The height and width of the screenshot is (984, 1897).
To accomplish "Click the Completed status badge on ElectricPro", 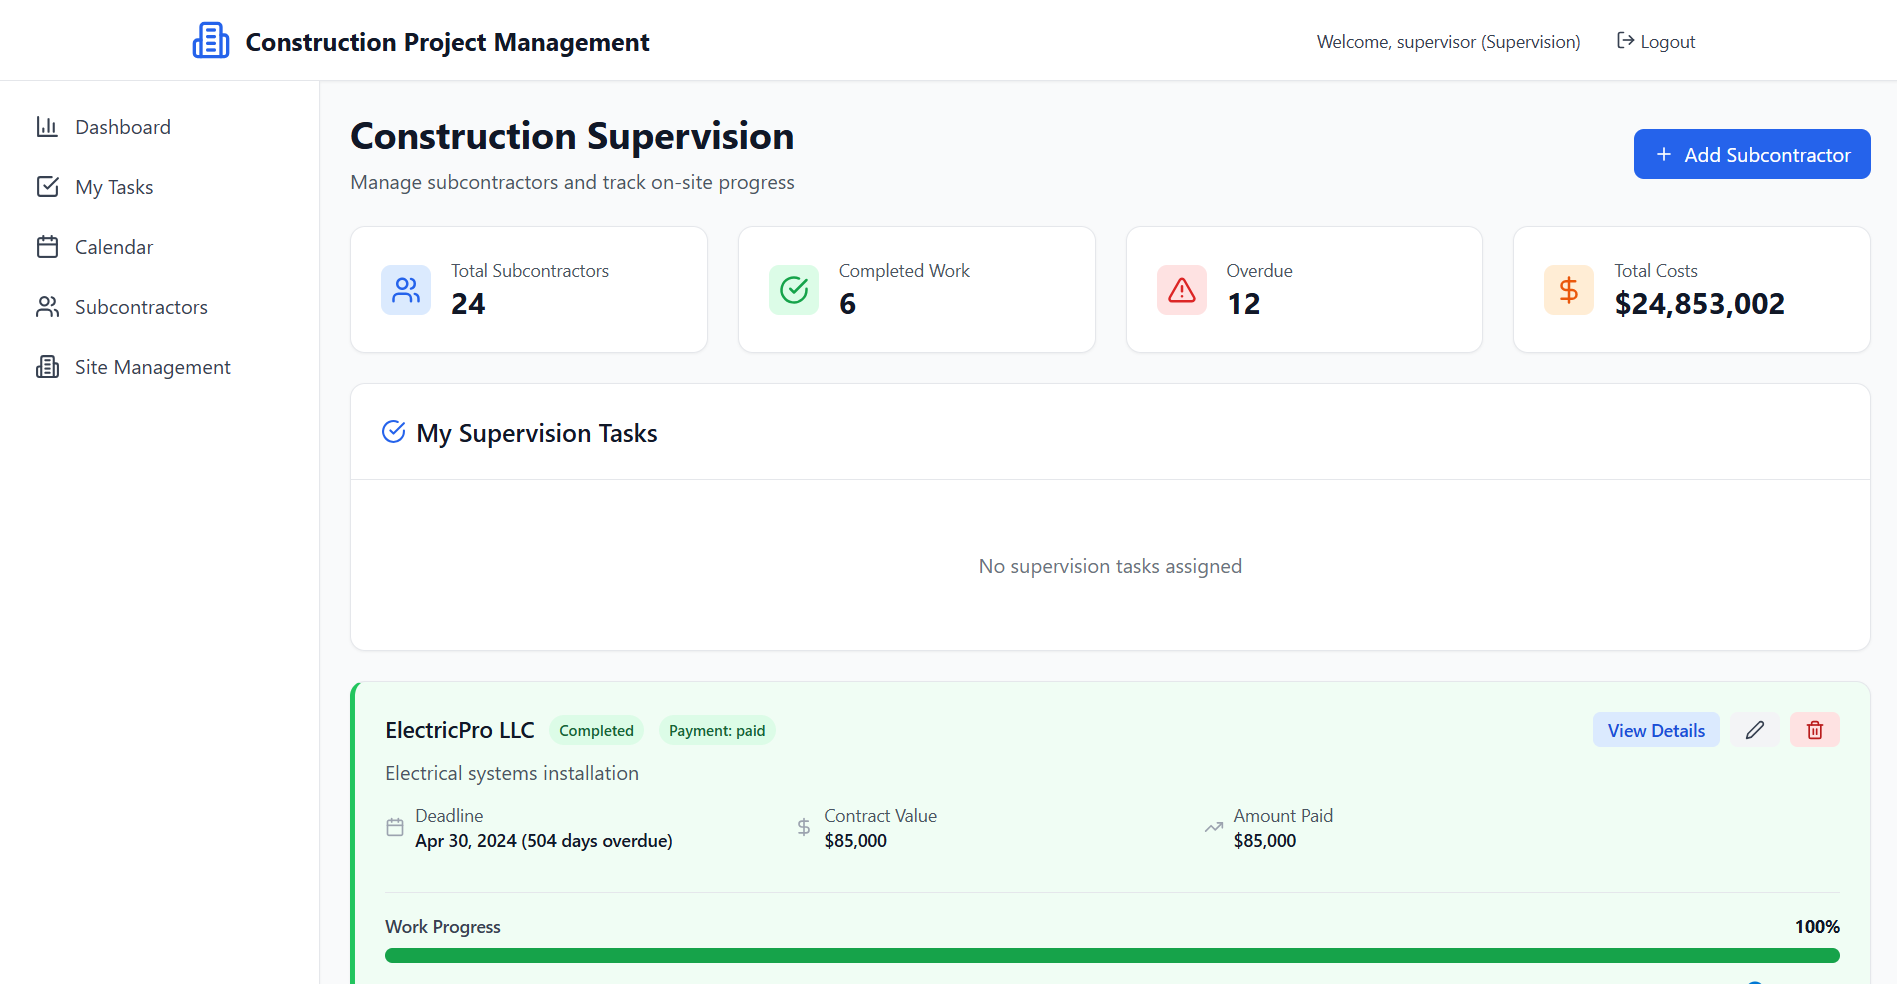I will pos(596,731).
